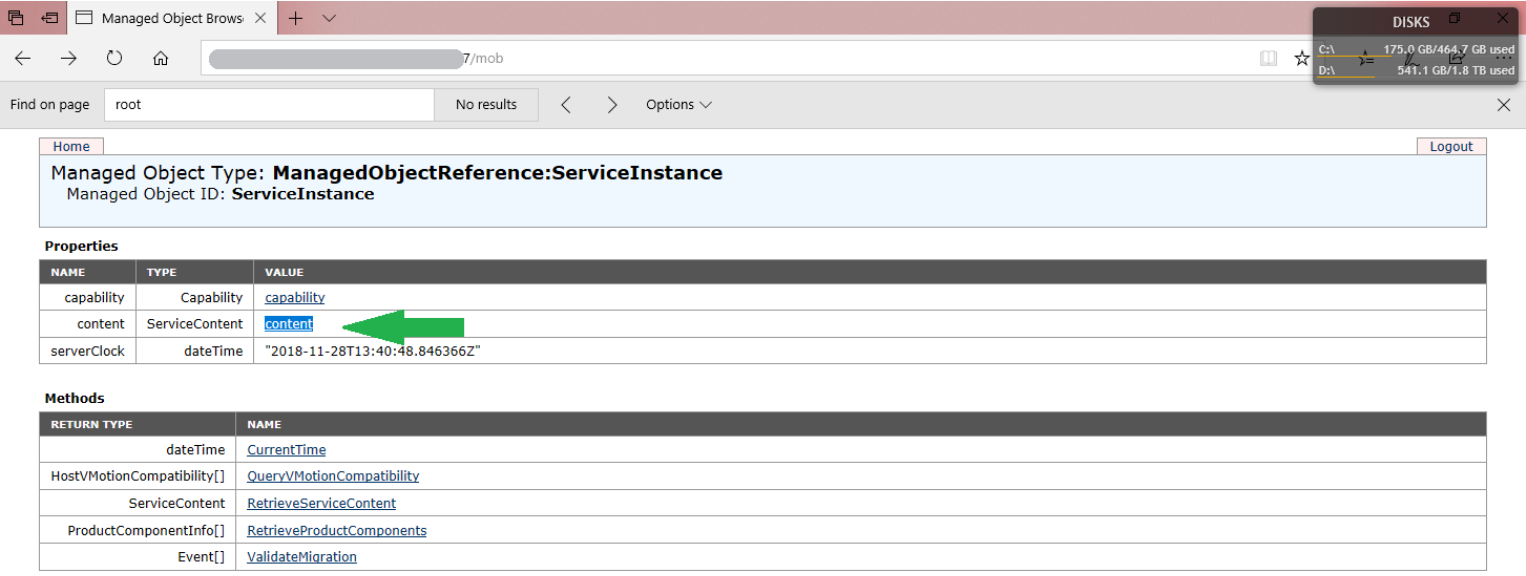Set these tabs aside icon
This screenshot has height=576, width=1526.
click(x=49, y=18)
